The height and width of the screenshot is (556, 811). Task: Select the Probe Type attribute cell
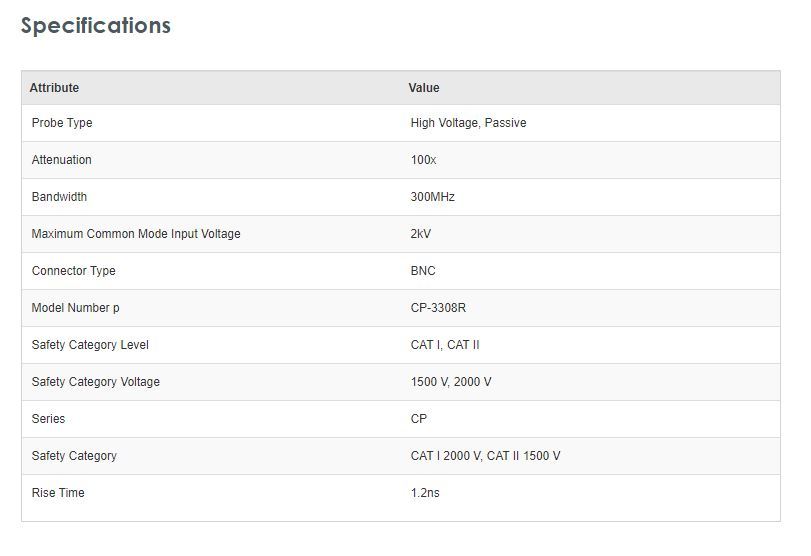pyautogui.click(x=62, y=123)
